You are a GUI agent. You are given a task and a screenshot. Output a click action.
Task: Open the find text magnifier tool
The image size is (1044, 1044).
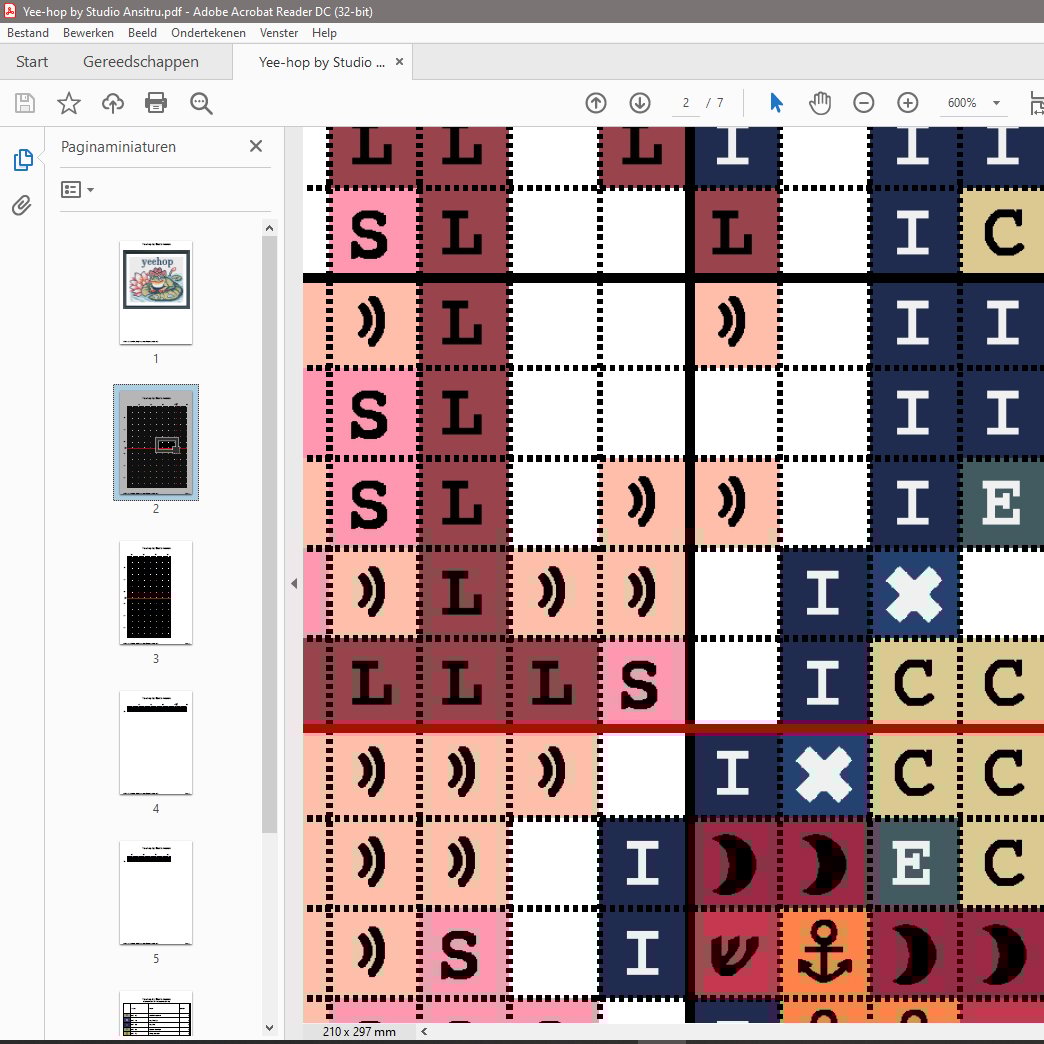click(x=201, y=103)
